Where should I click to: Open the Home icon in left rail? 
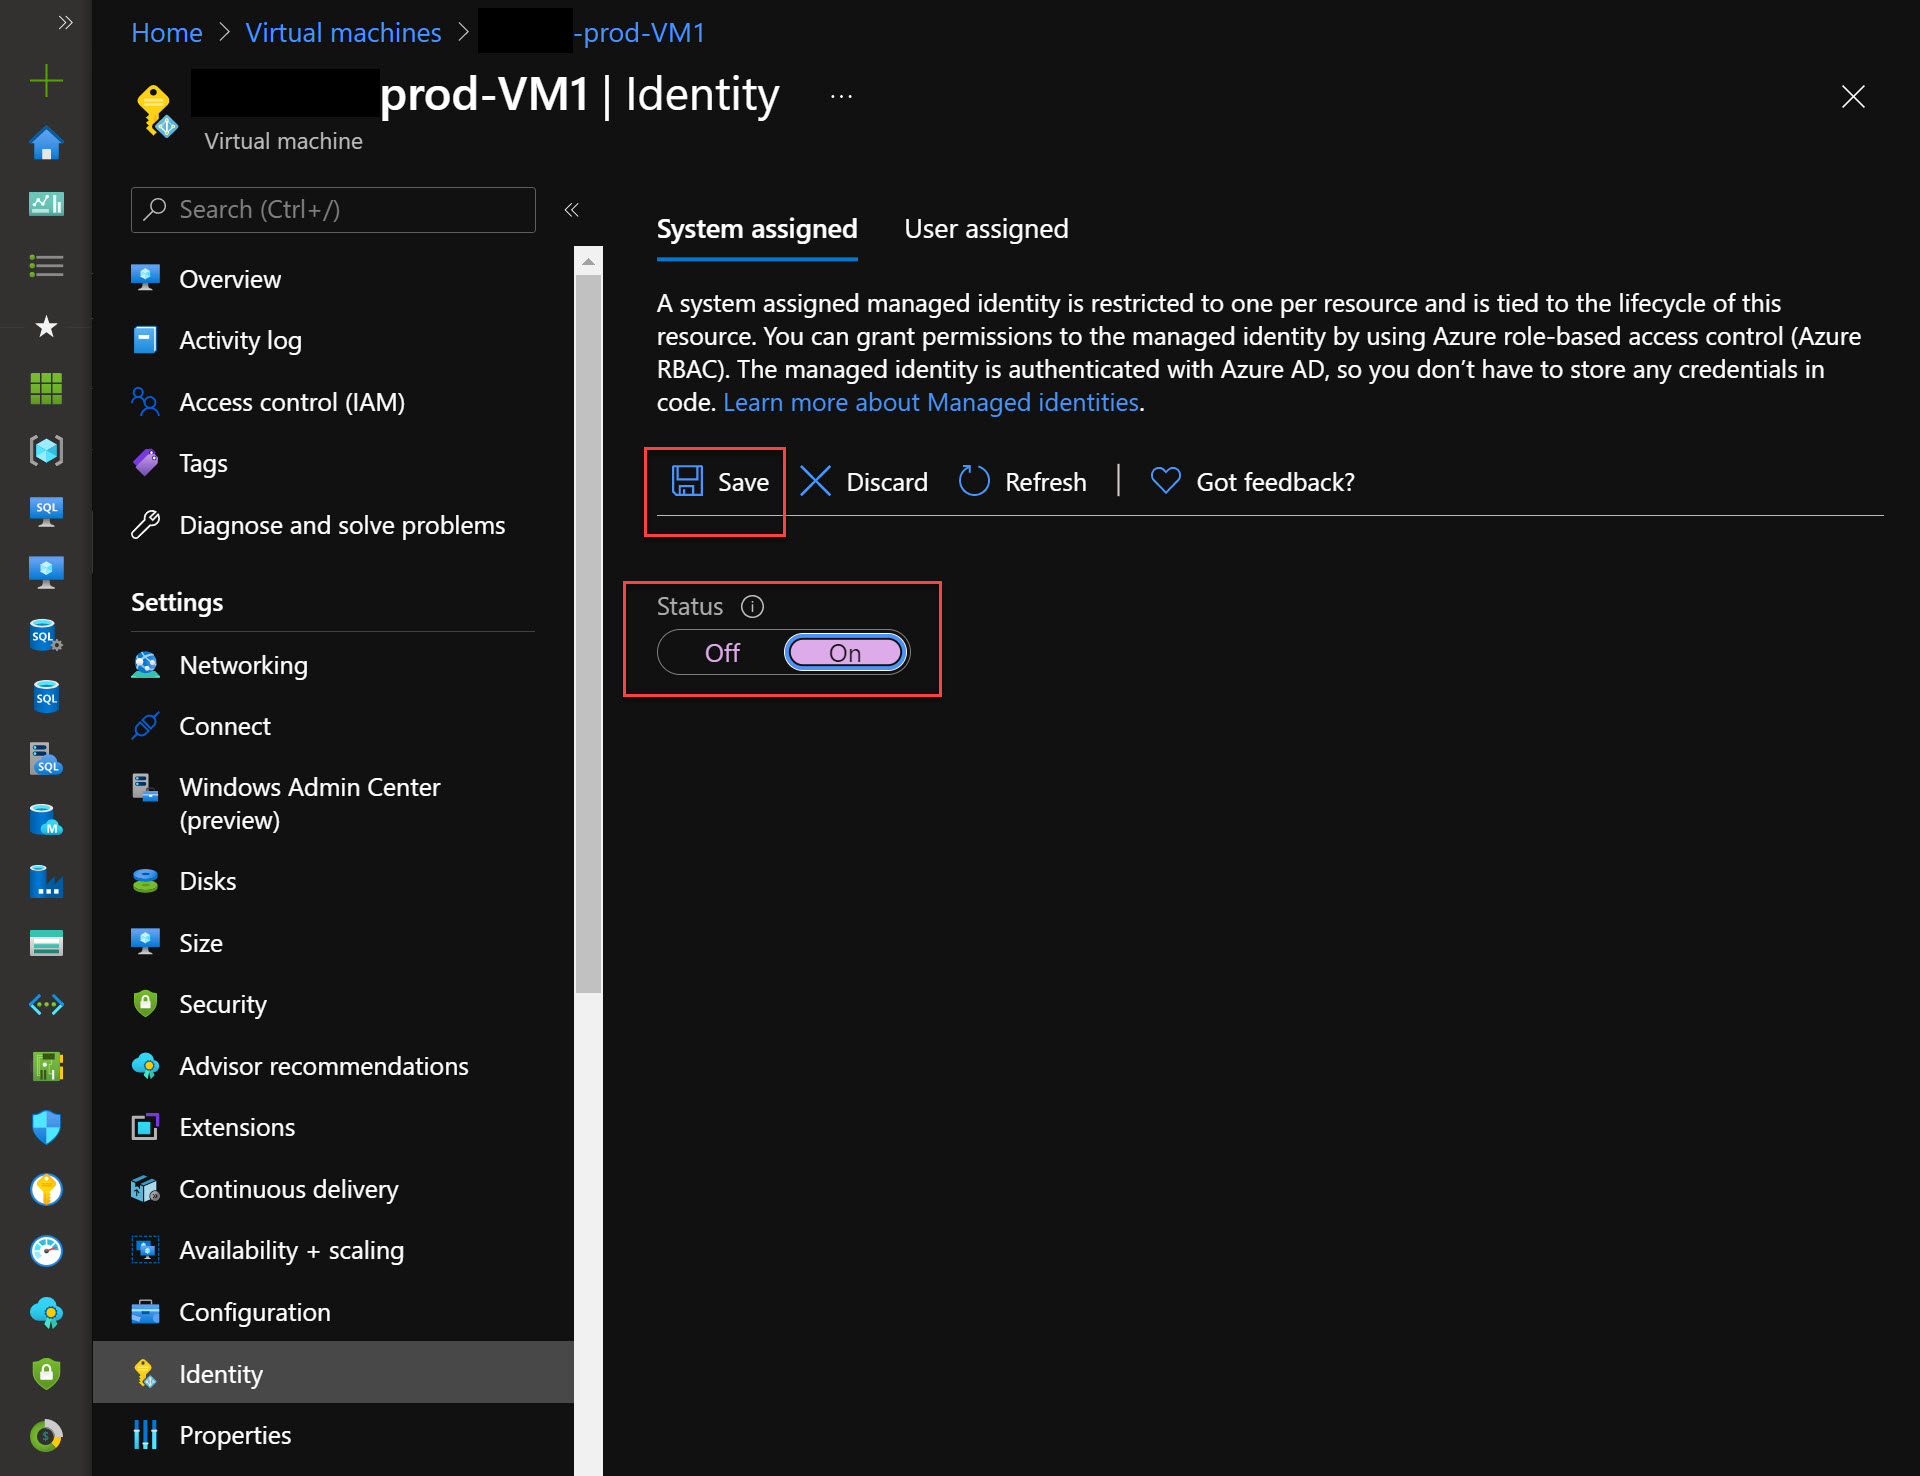[46, 144]
